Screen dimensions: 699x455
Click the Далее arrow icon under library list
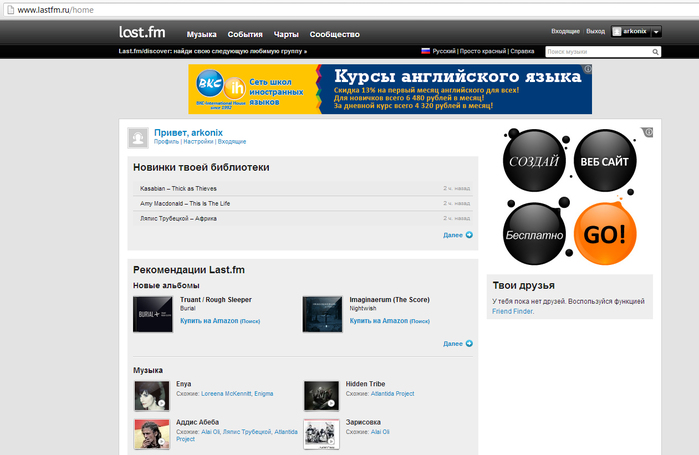[x=469, y=235]
